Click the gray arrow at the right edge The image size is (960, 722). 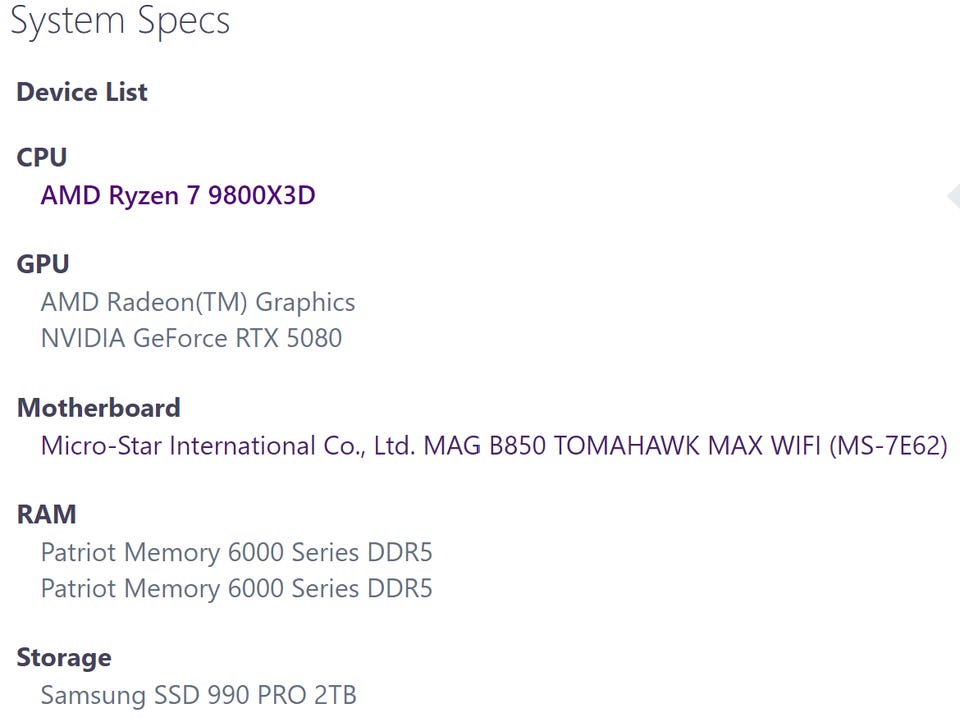[953, 197]
